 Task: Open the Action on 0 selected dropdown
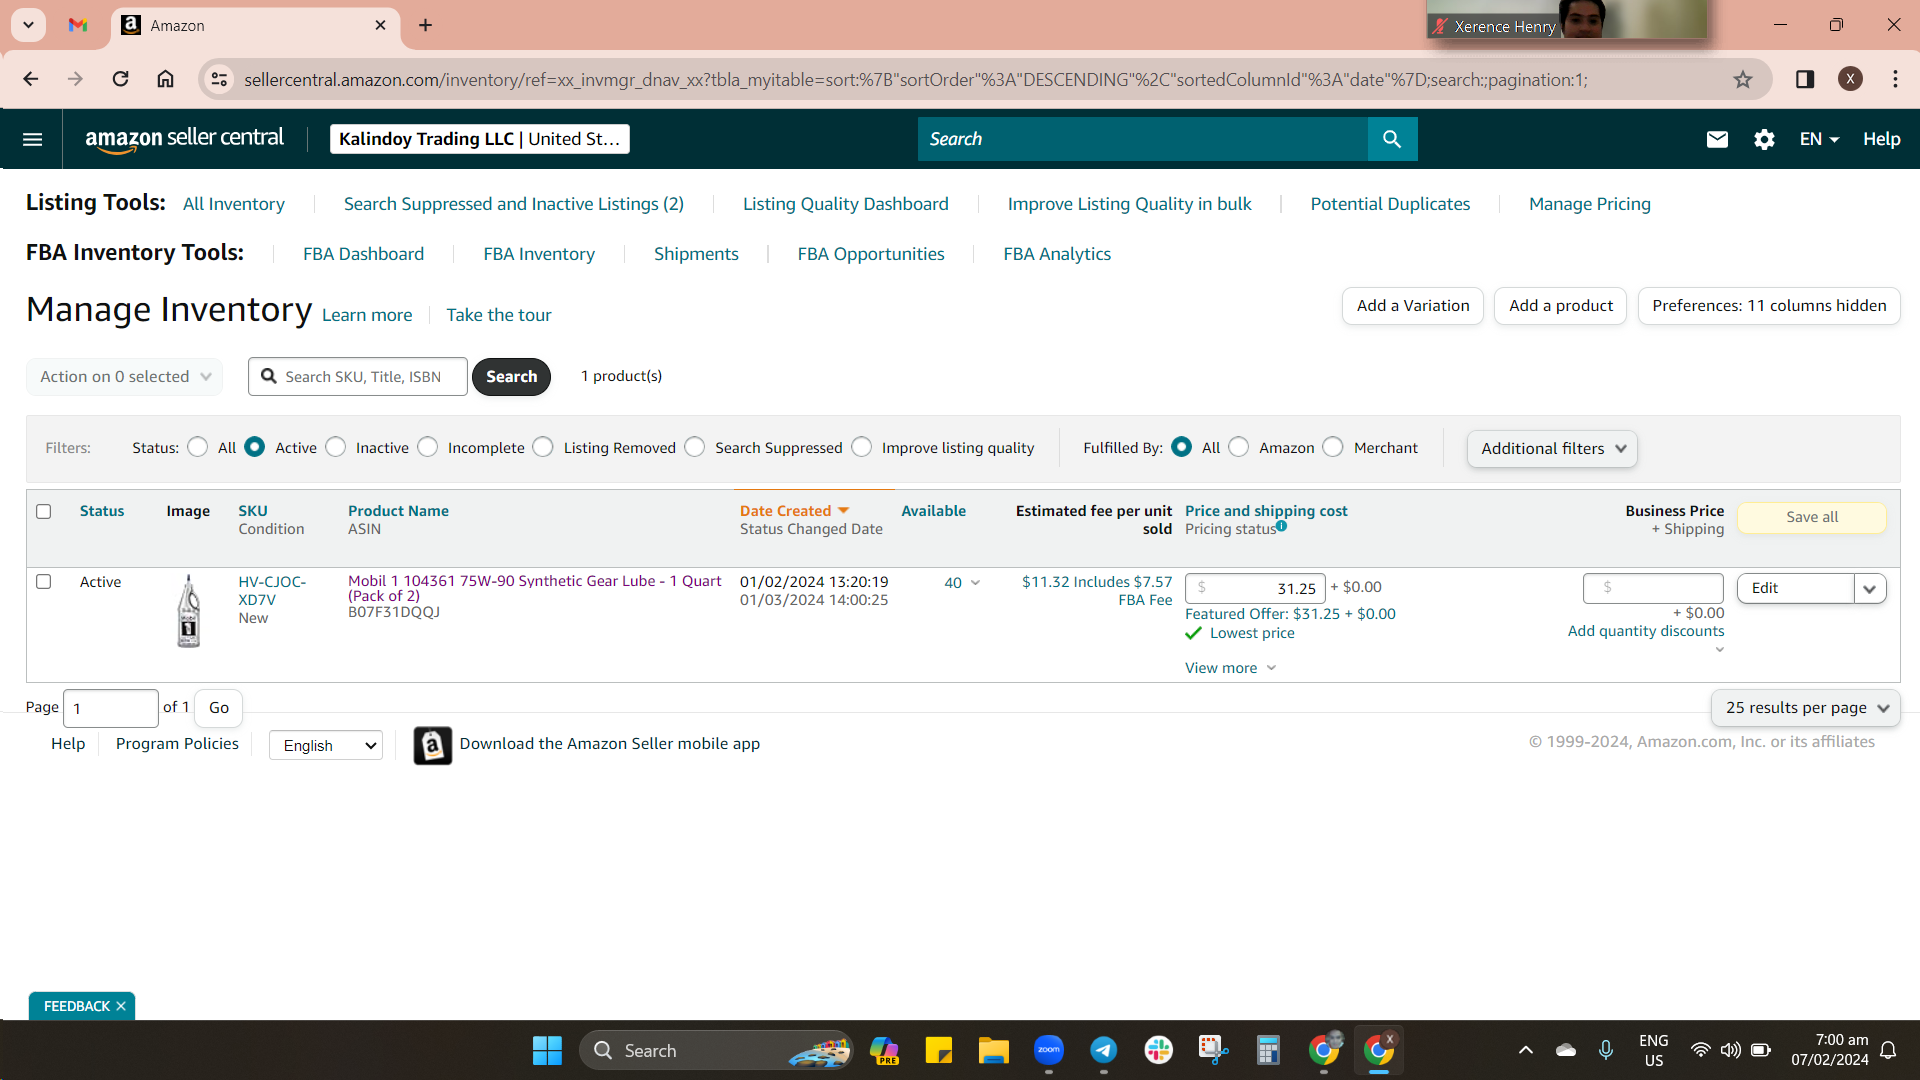tap(125, 377)
